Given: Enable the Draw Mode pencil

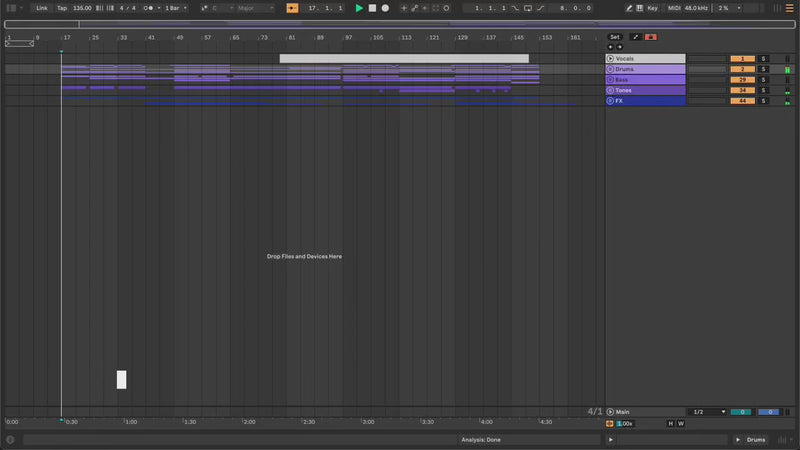Looking at the screenshot, I should [629, 8].
